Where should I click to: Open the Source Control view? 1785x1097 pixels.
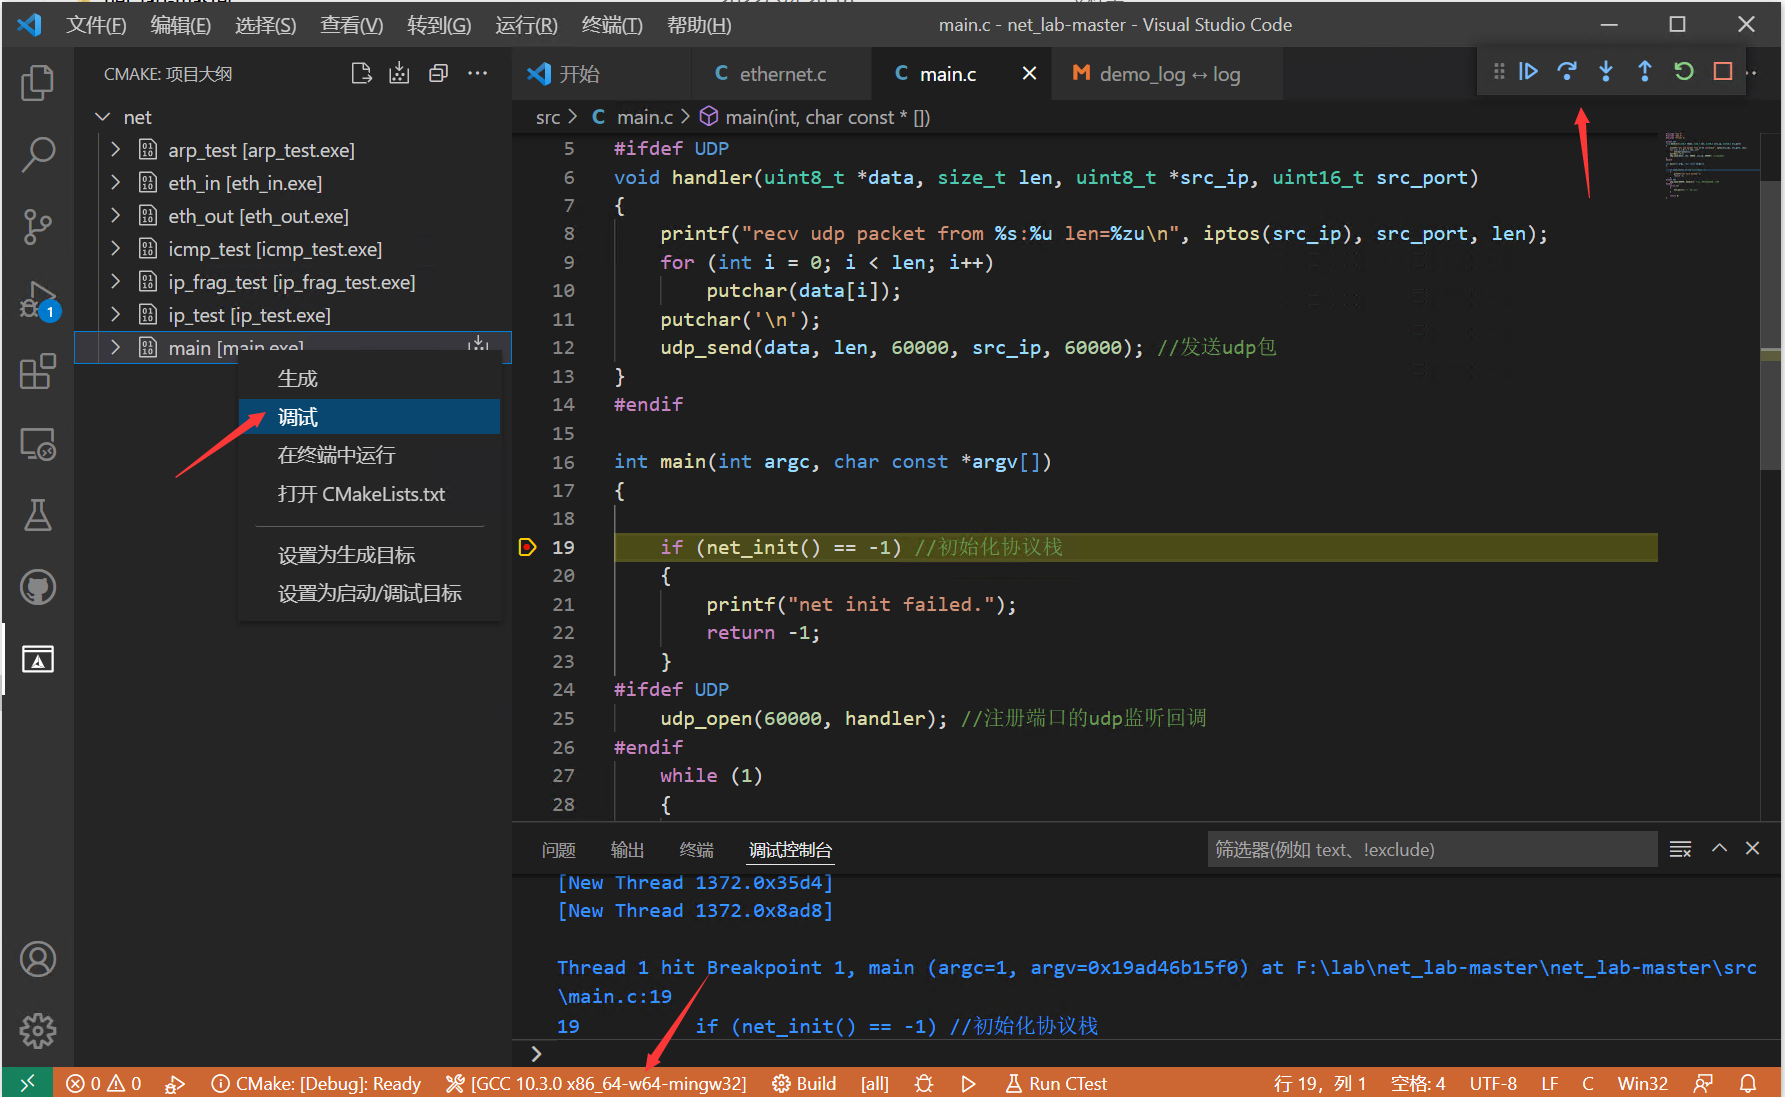(37, 227)
